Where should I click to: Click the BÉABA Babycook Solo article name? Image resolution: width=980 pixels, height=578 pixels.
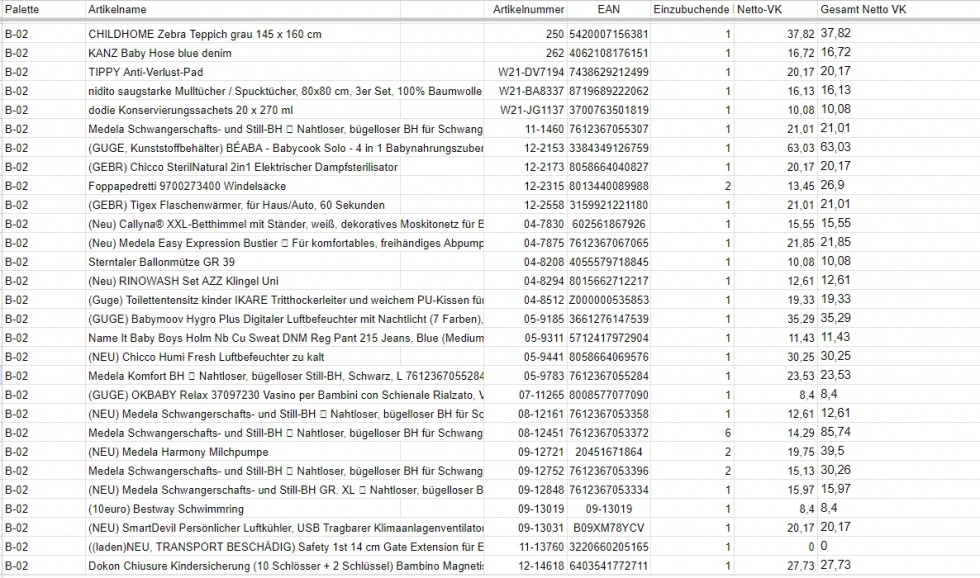286,148
